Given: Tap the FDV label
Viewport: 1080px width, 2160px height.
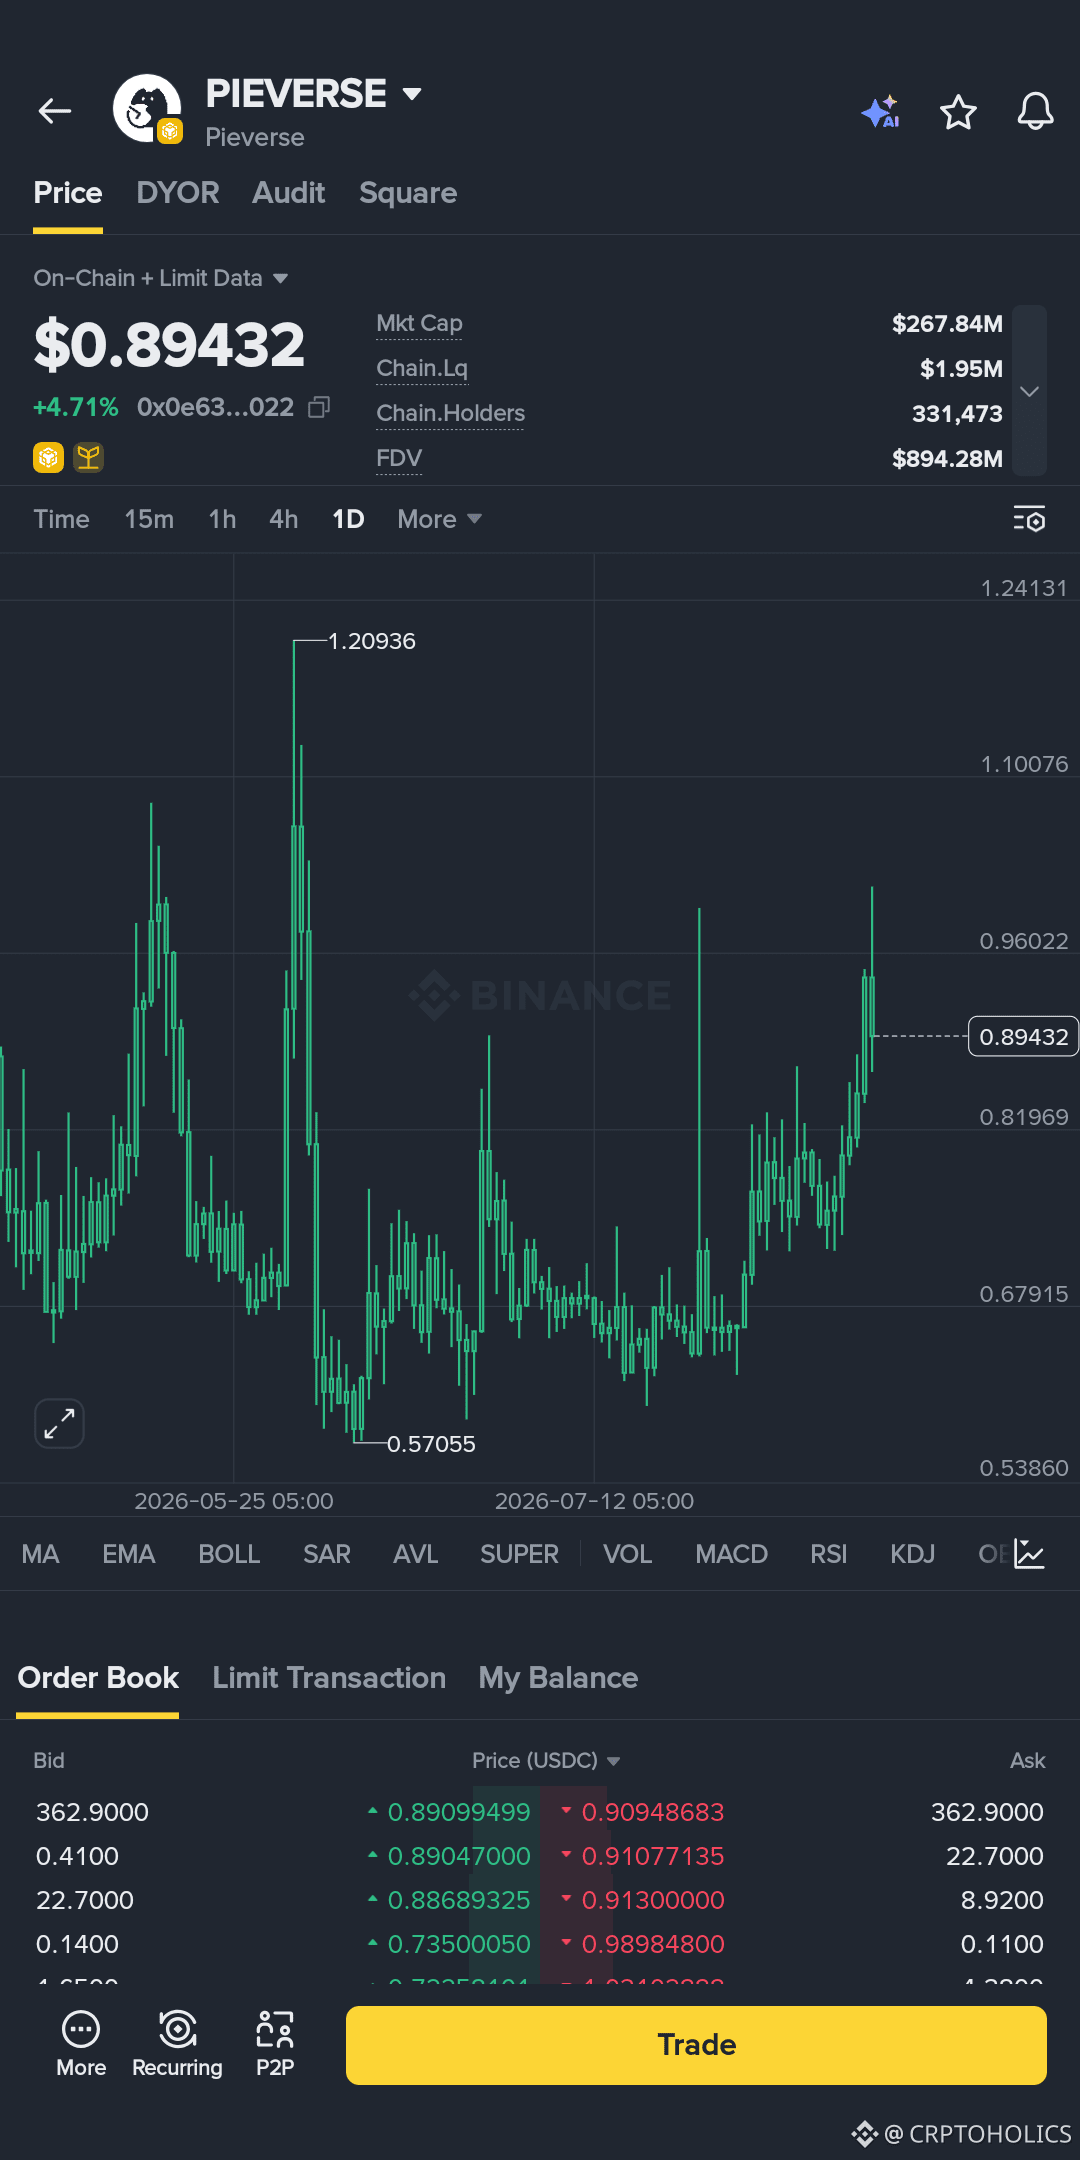Looking at the screenshot, I should (x=399, y=458).
